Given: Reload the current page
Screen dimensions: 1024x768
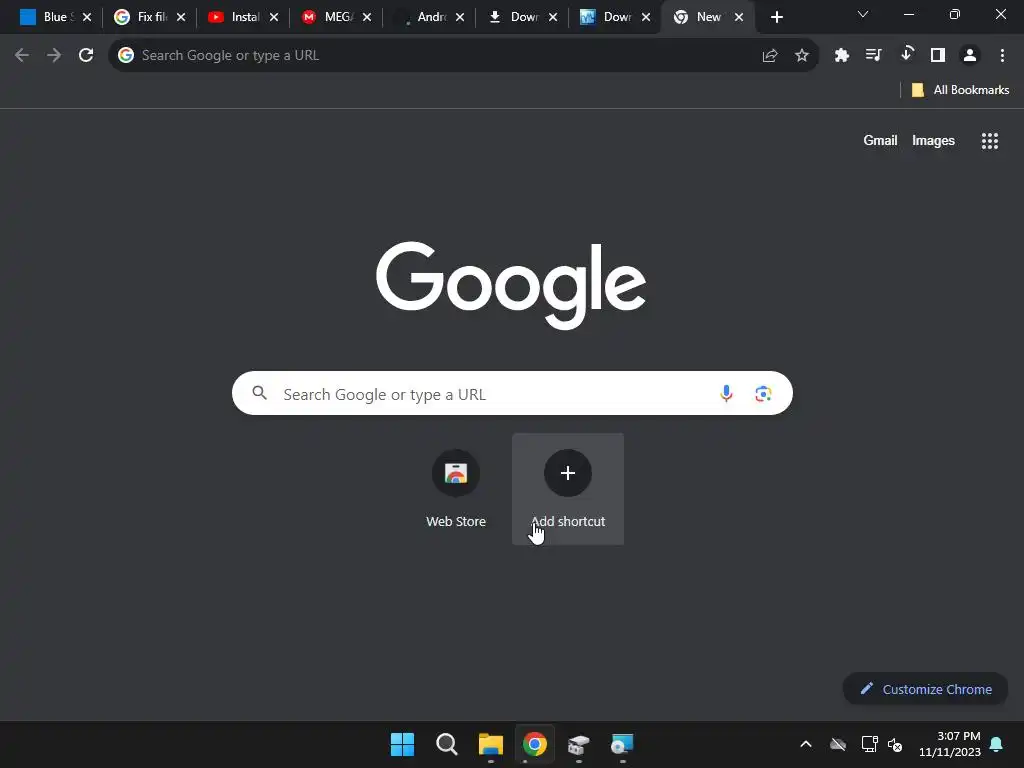Looking at the screenshot, I should [86, 56].
